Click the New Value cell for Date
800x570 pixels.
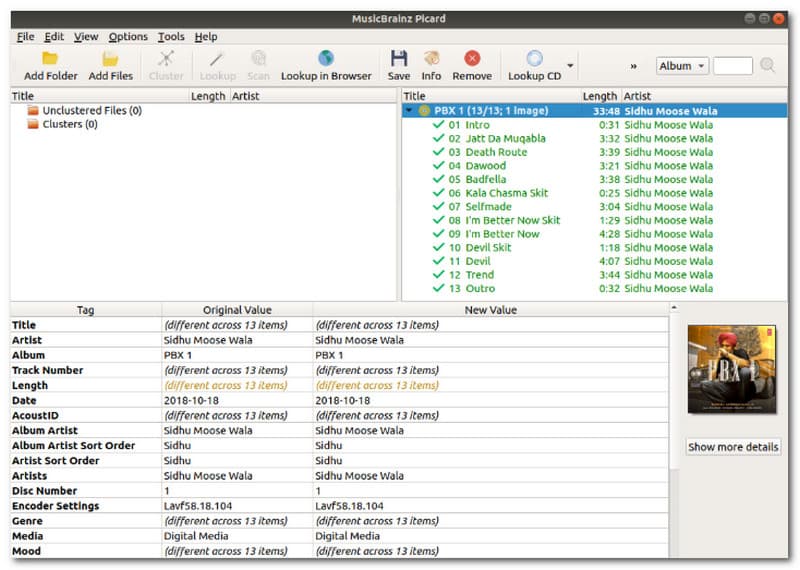(490, 401)
